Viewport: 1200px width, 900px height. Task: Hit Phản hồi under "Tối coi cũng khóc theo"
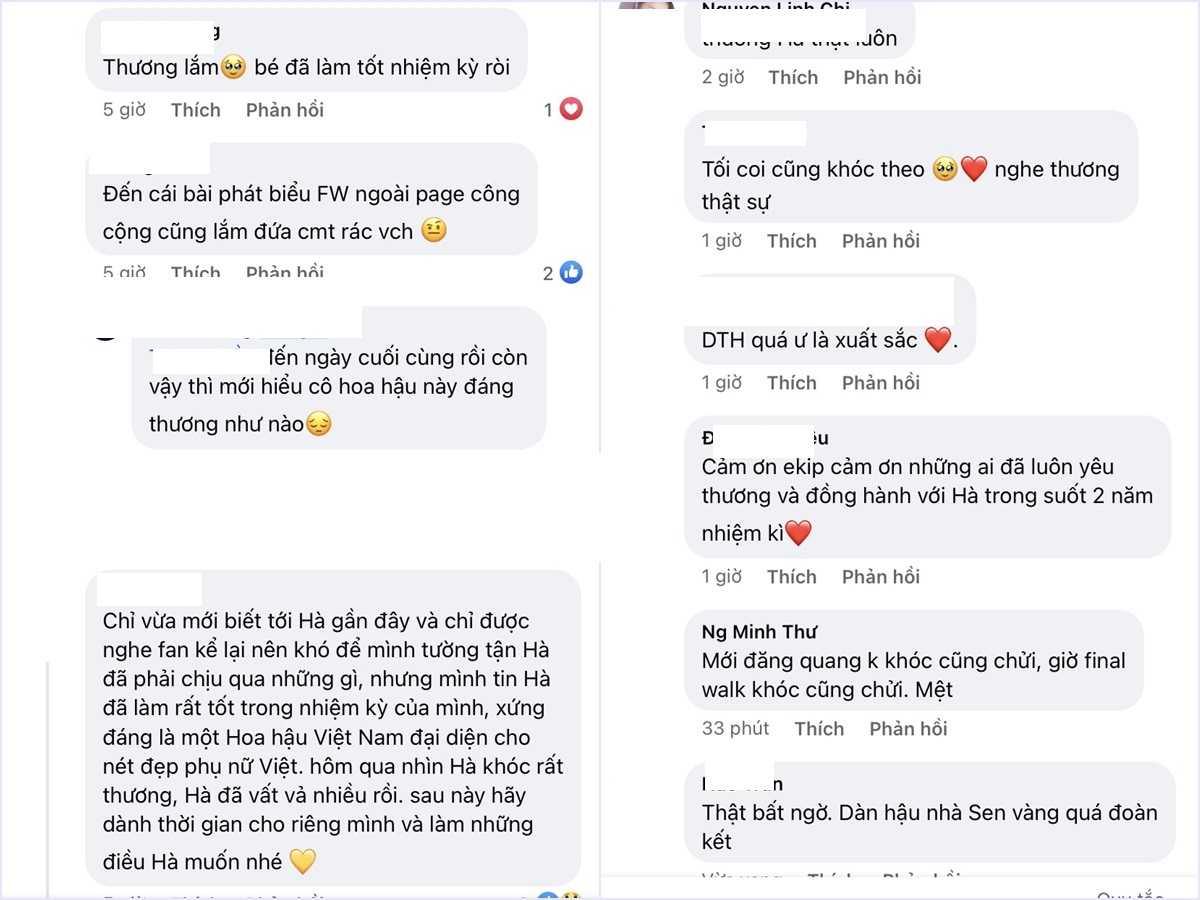[880, 241]
